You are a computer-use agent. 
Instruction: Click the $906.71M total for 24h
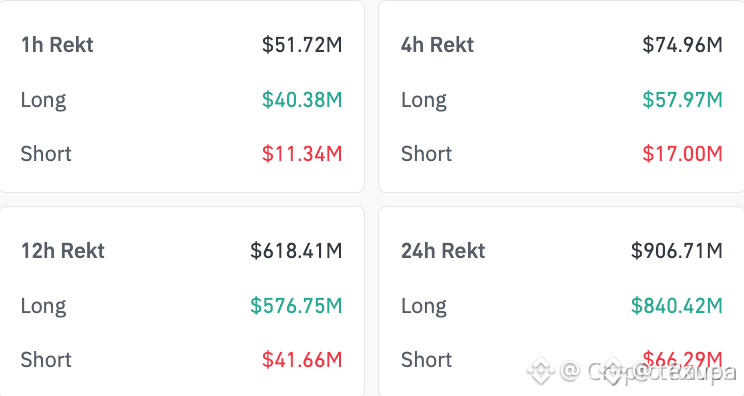[x=677, y=251]
